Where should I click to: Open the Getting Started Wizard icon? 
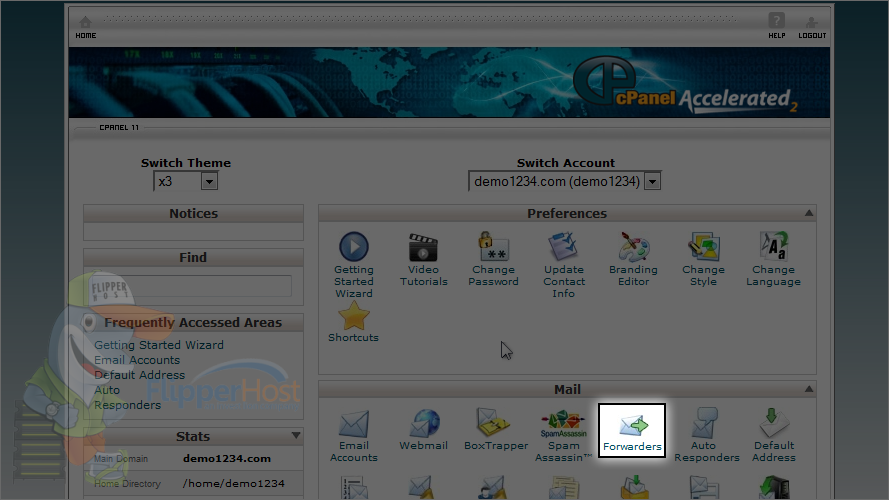coord(354,264)
